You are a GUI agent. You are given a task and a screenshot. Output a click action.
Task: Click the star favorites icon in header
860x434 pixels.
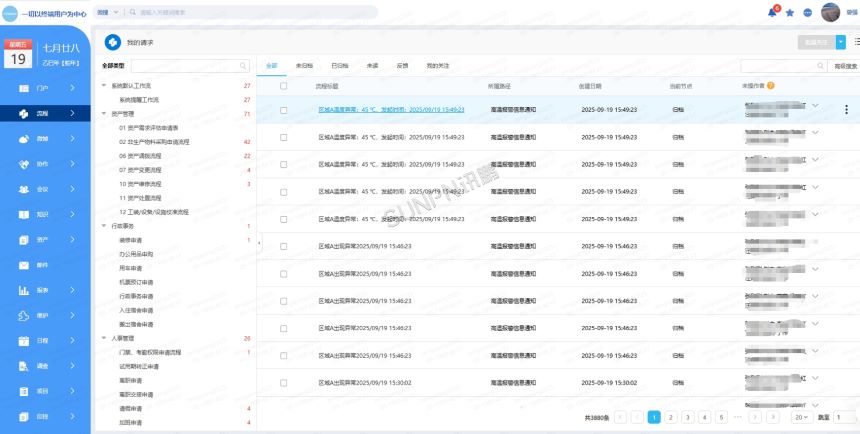[x=790, y=13]
